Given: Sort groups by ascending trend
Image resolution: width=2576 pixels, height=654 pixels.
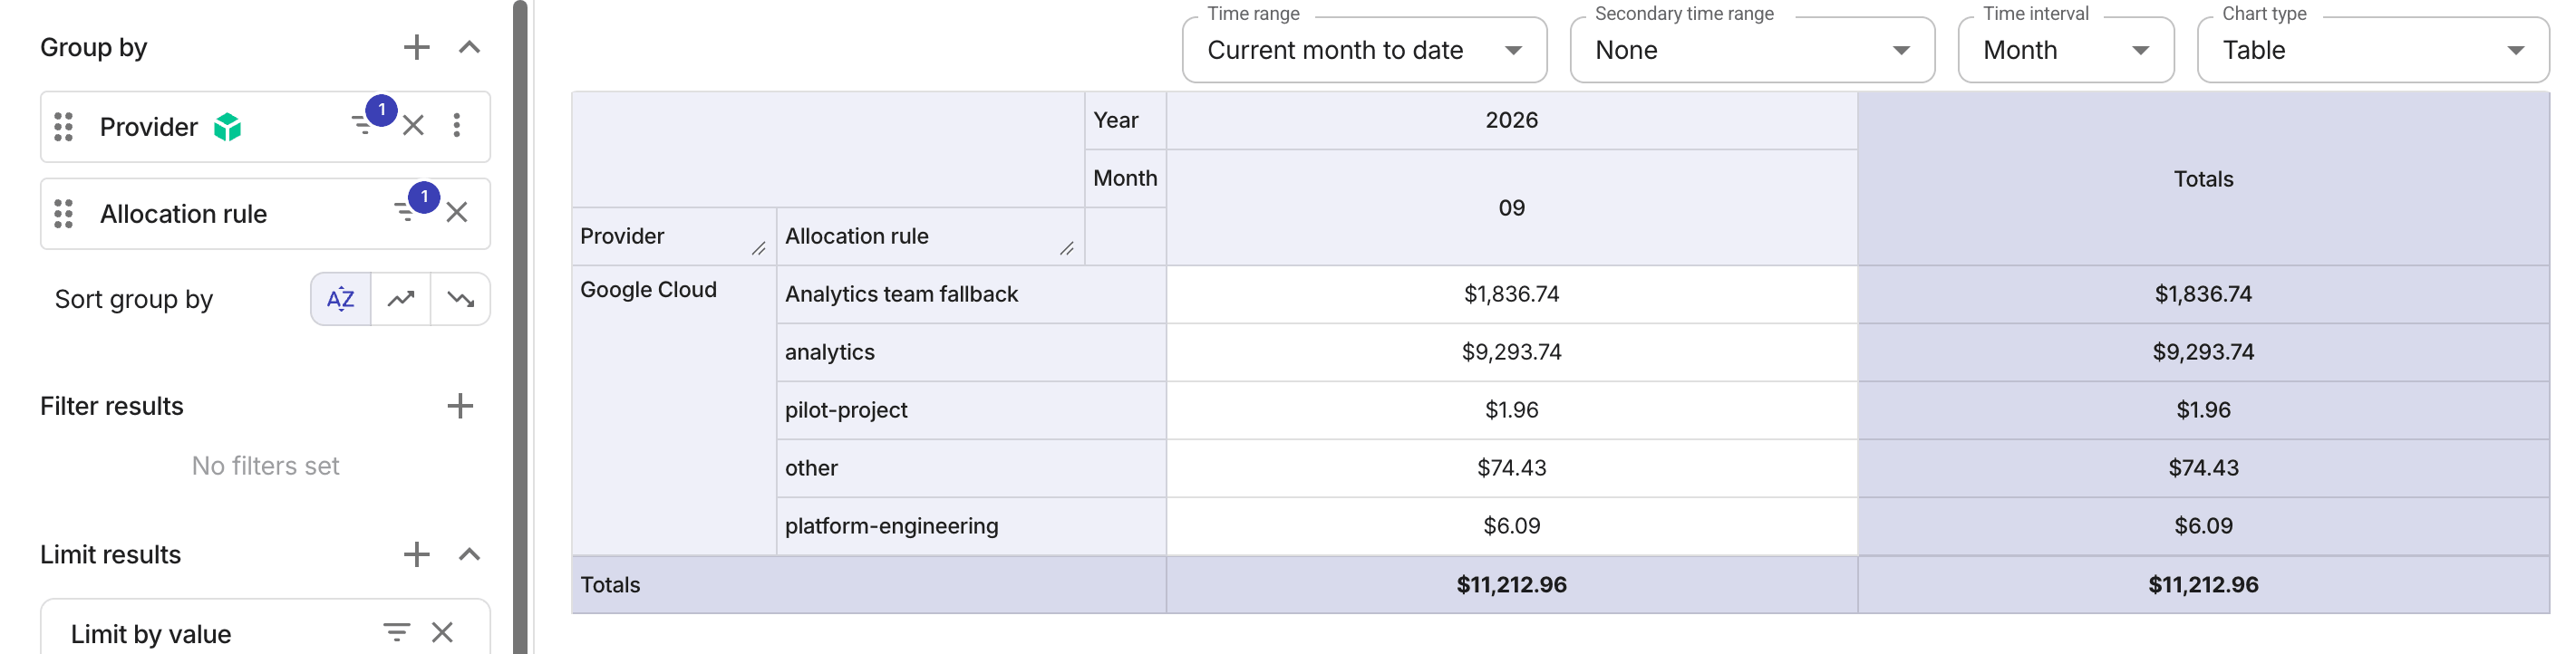Looking at the screenshot, I should coord(401,299).
